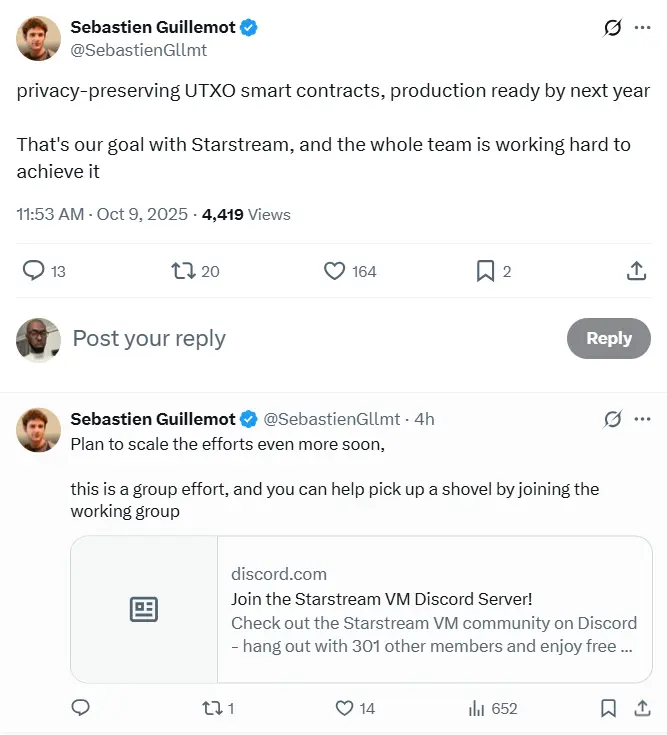The image size is (667, 735).
Task: Share the main post
Action: click(635, 270)
